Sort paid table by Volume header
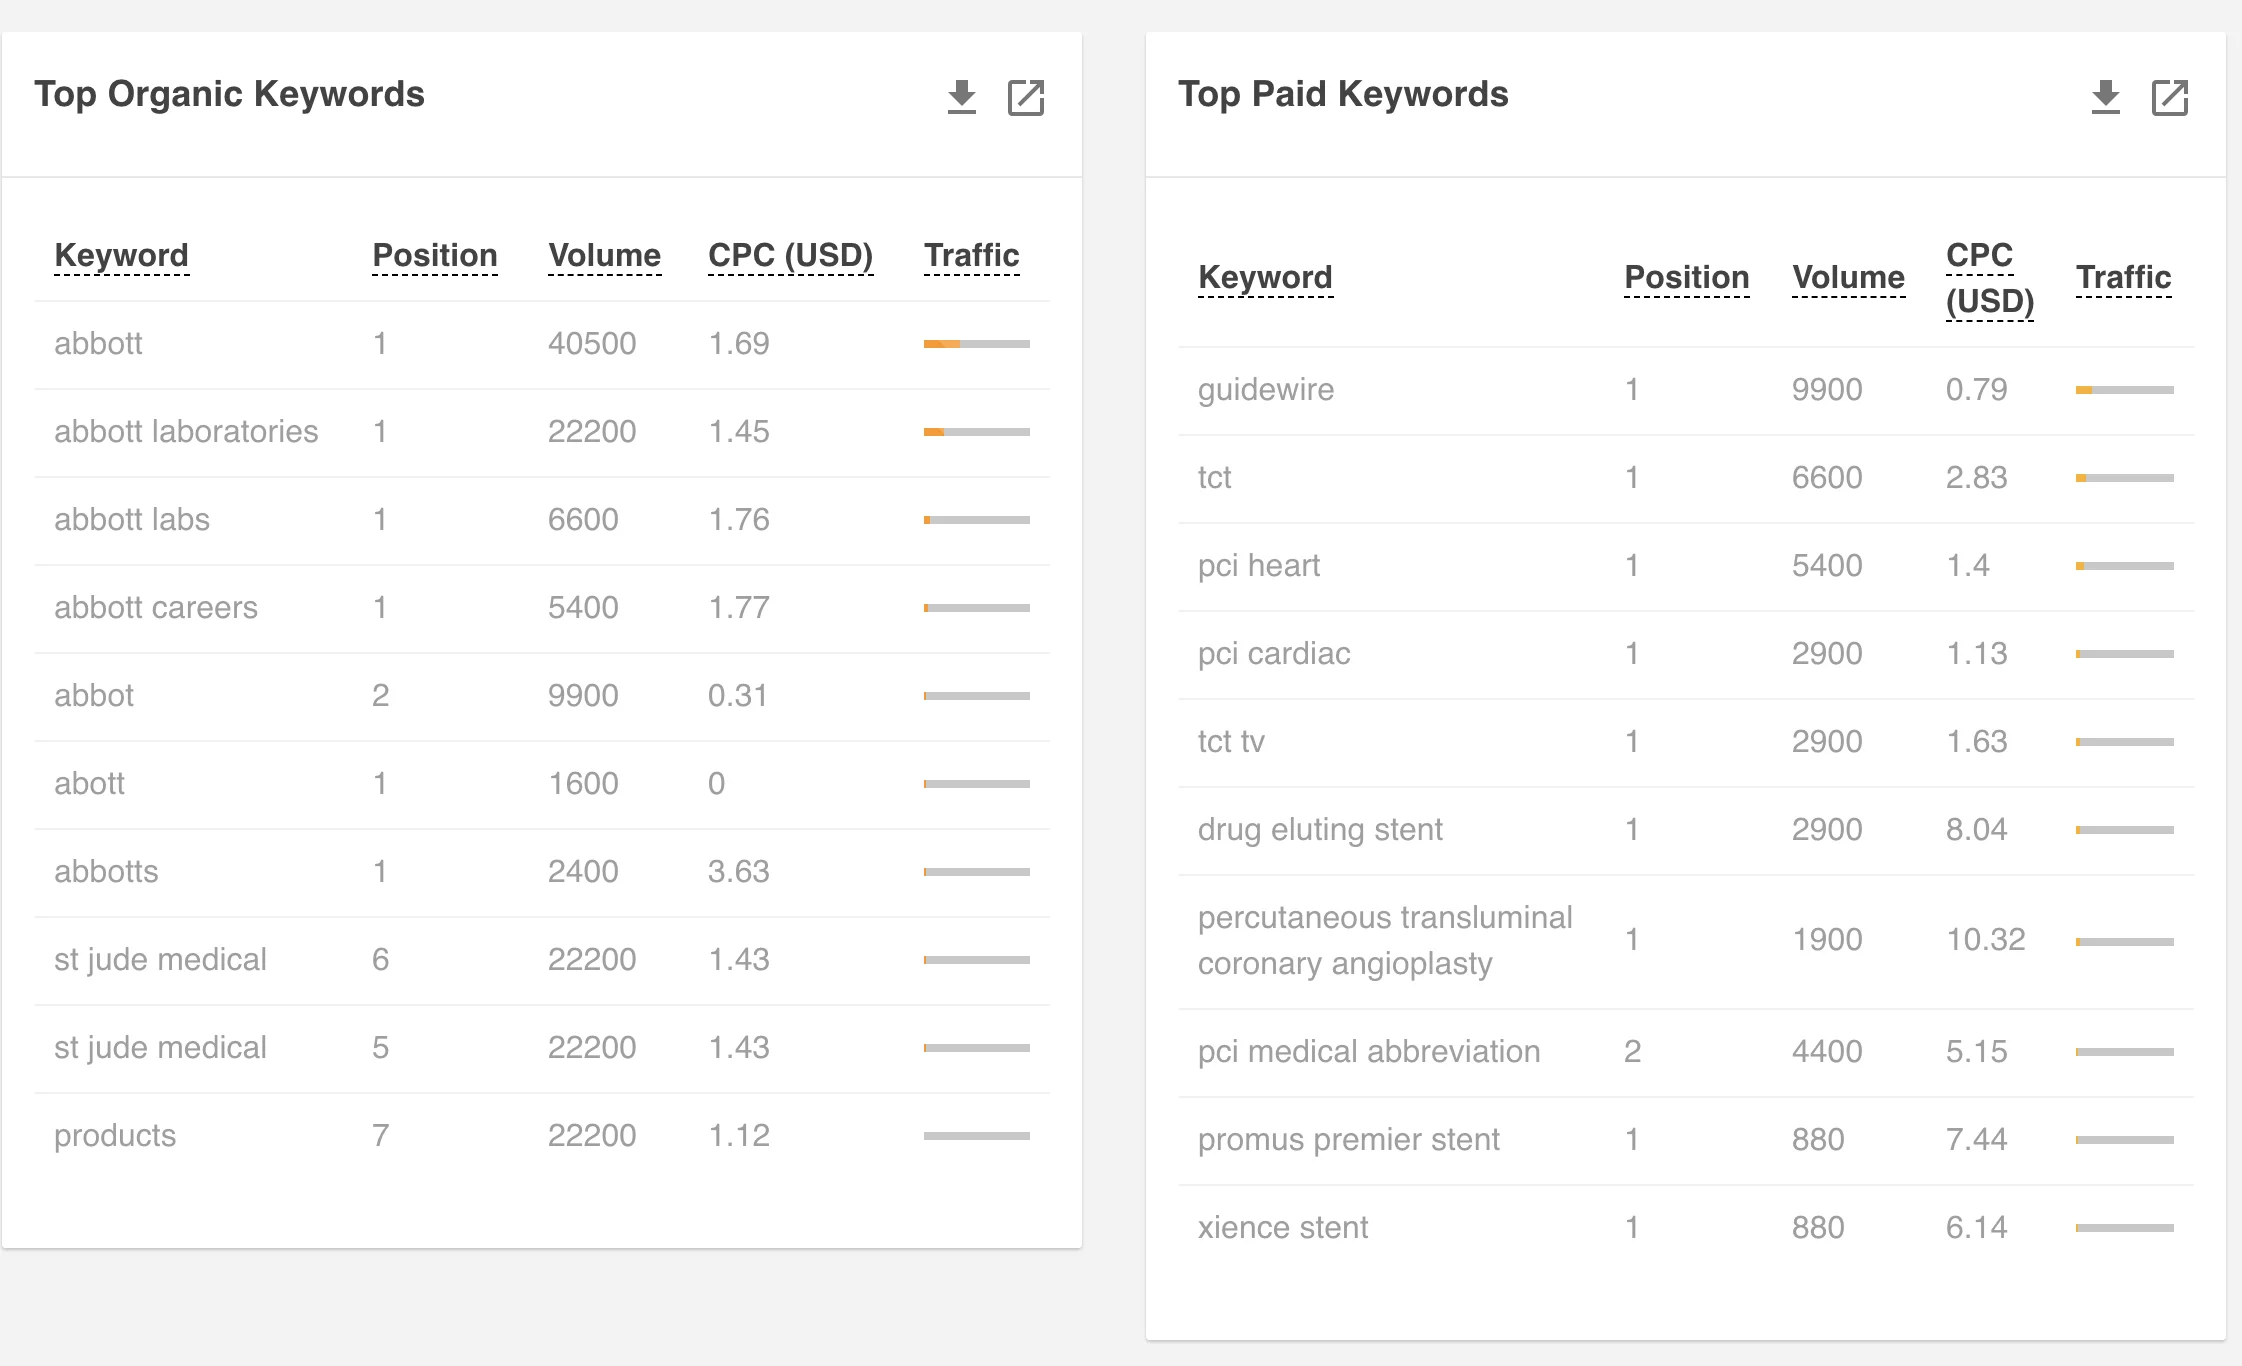 coord(1848,277)
